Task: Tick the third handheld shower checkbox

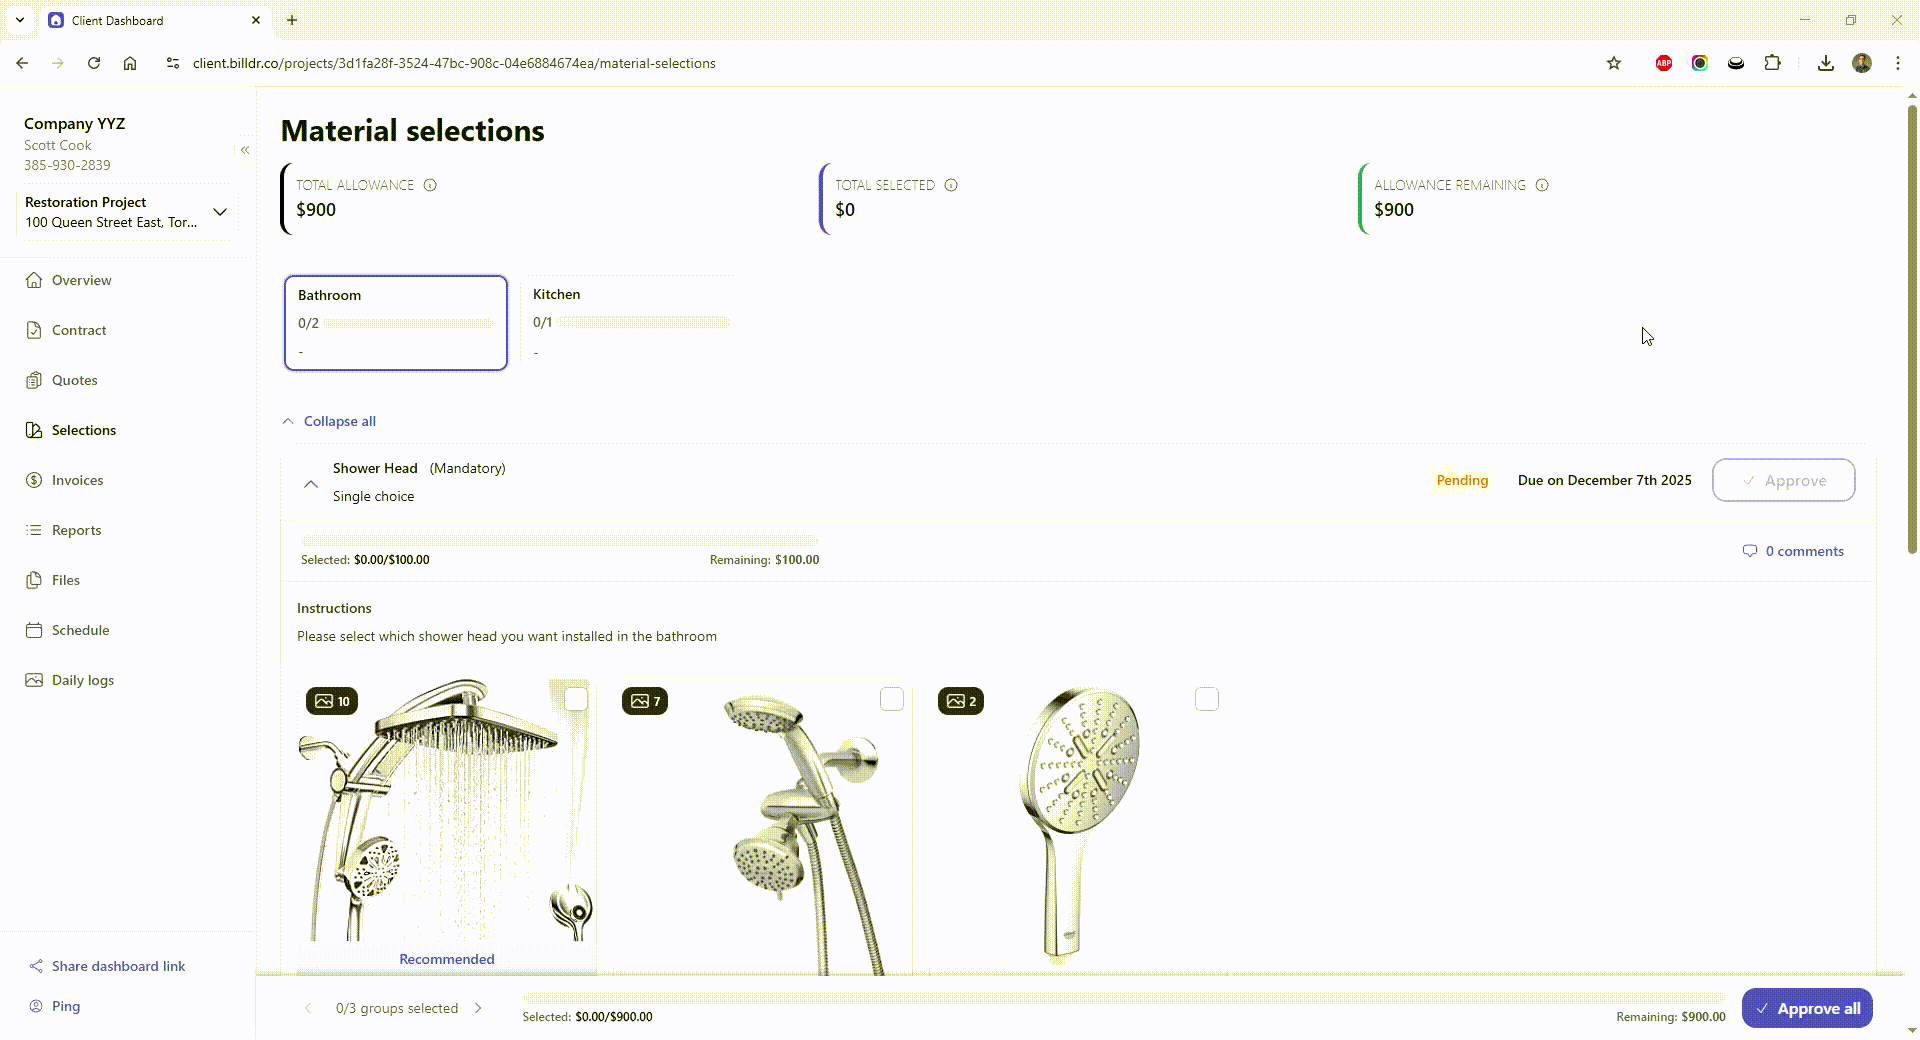Action: 1207,699
